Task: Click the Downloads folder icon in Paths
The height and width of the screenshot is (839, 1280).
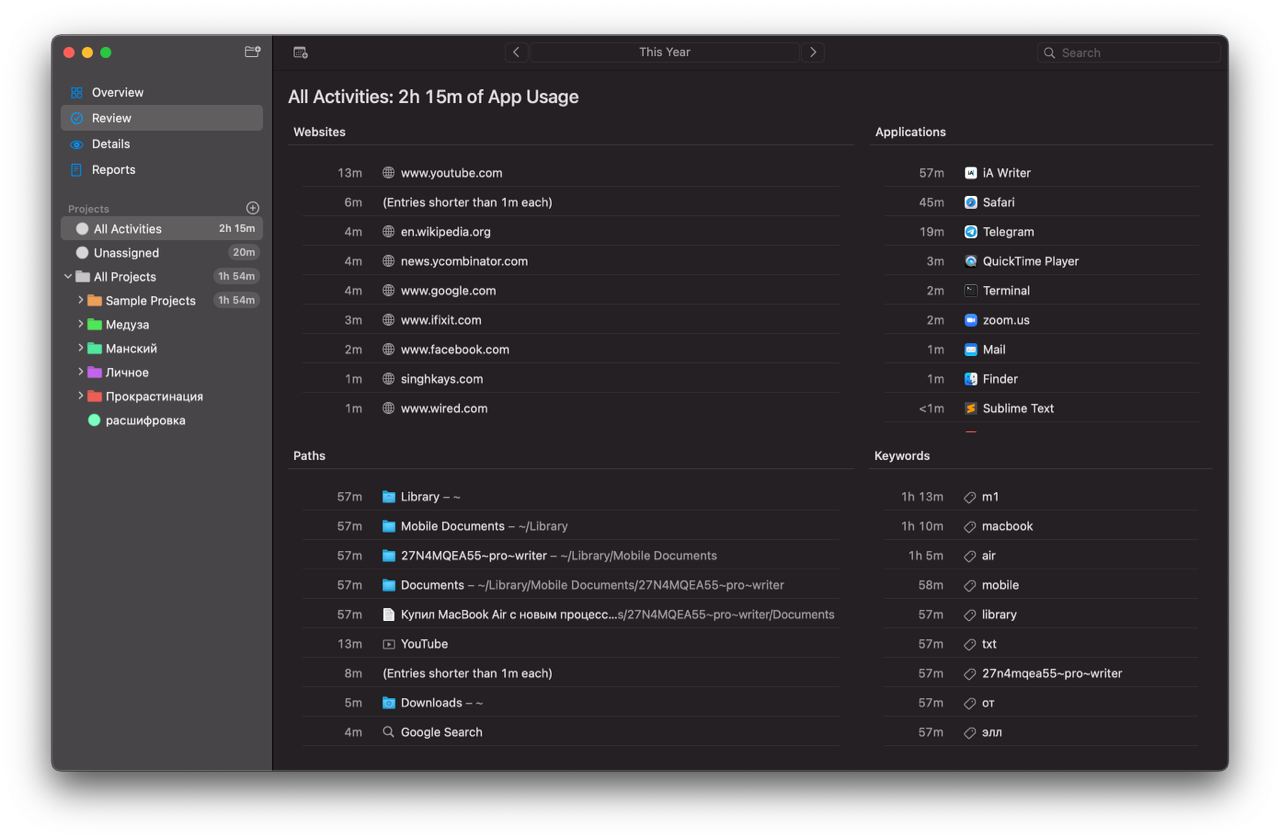Action: pos(389,703)
